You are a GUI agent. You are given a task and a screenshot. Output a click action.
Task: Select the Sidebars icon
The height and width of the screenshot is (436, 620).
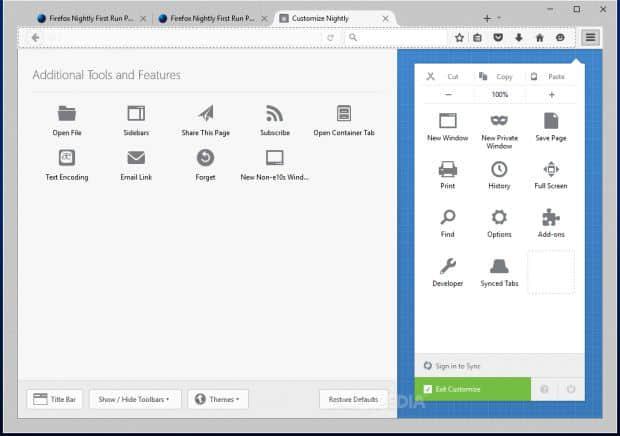[136, 113]
